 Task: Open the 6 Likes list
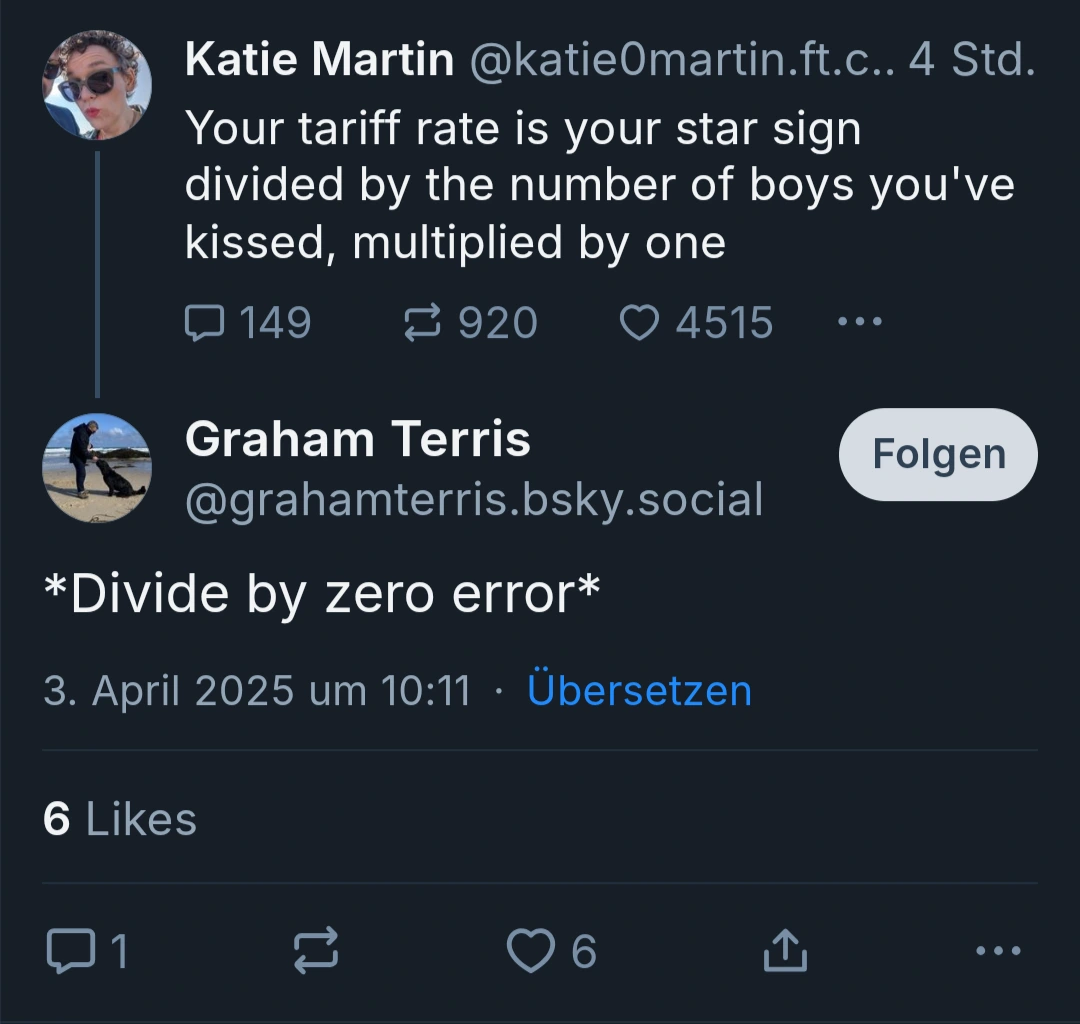tap(120, 818)
